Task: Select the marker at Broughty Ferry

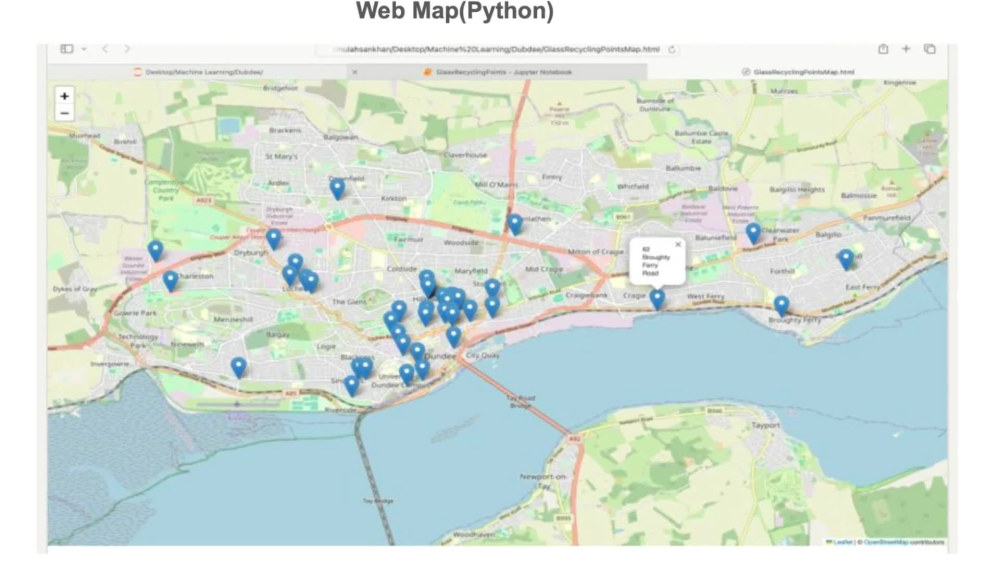Action: click(x=781, y=306)
